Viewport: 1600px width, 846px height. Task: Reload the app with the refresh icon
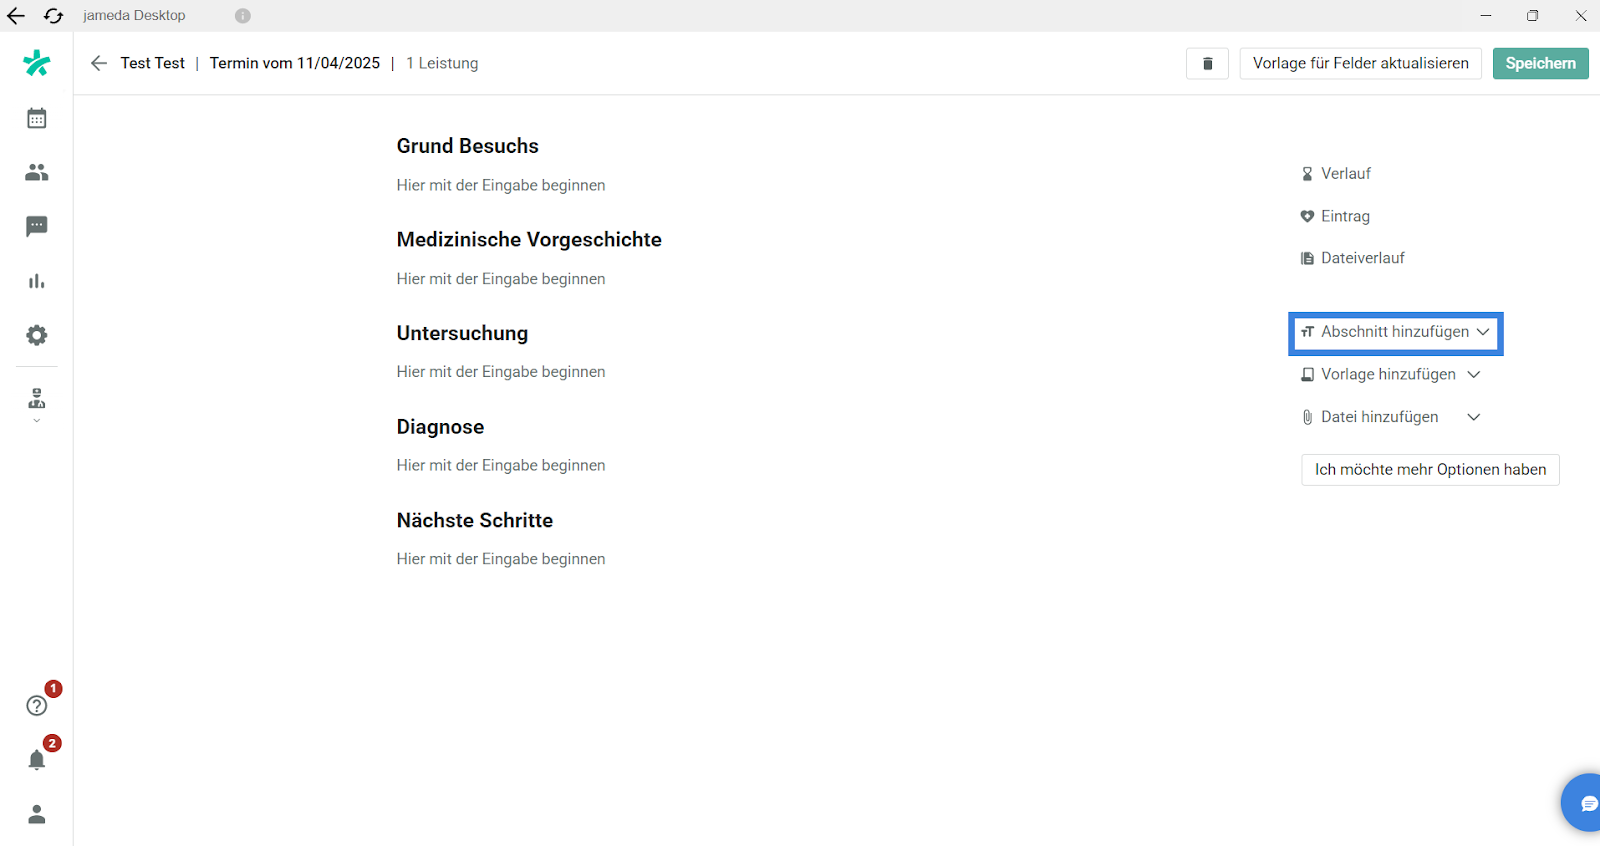tap(54, 16)
